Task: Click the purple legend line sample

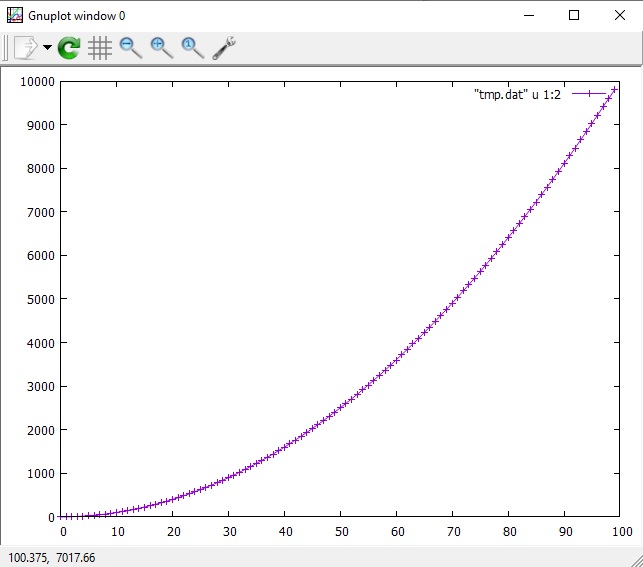Action: tap(592, 94)
